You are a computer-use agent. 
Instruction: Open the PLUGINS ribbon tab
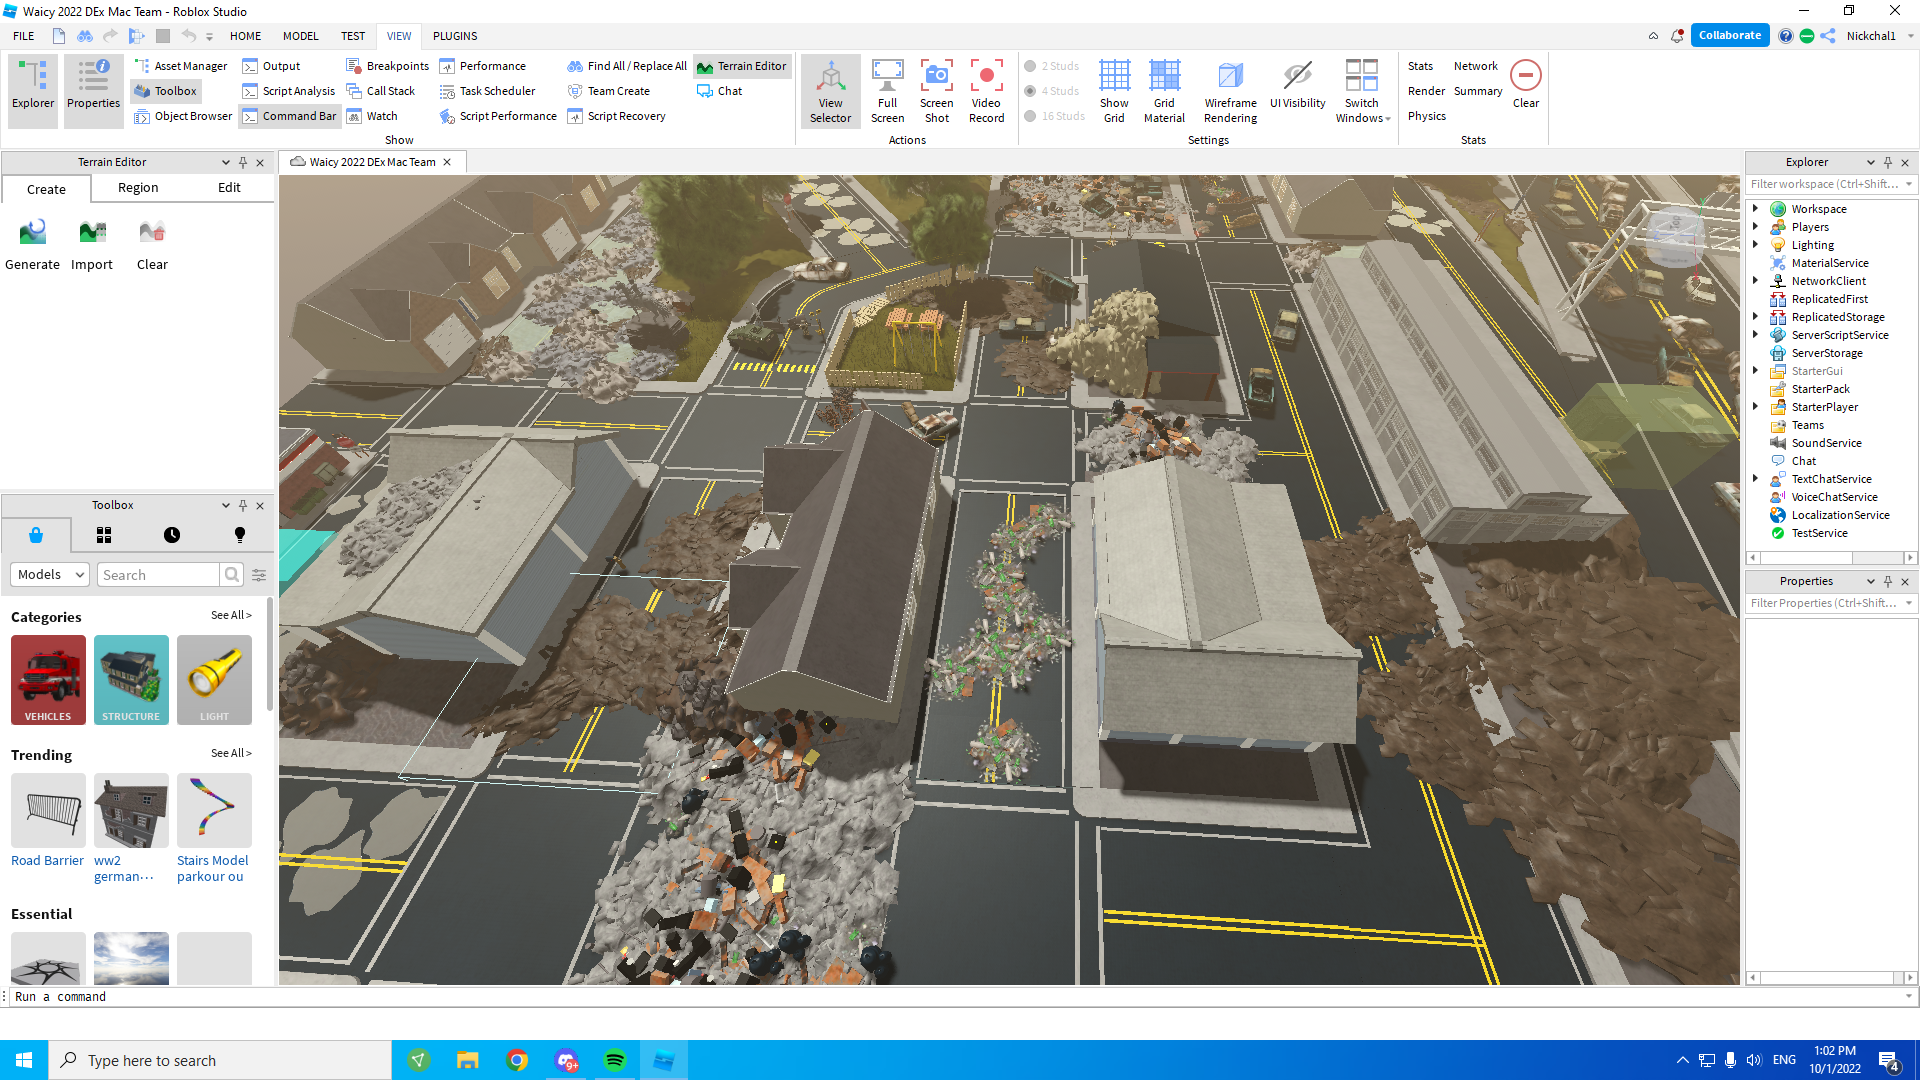tap(455, 36)
